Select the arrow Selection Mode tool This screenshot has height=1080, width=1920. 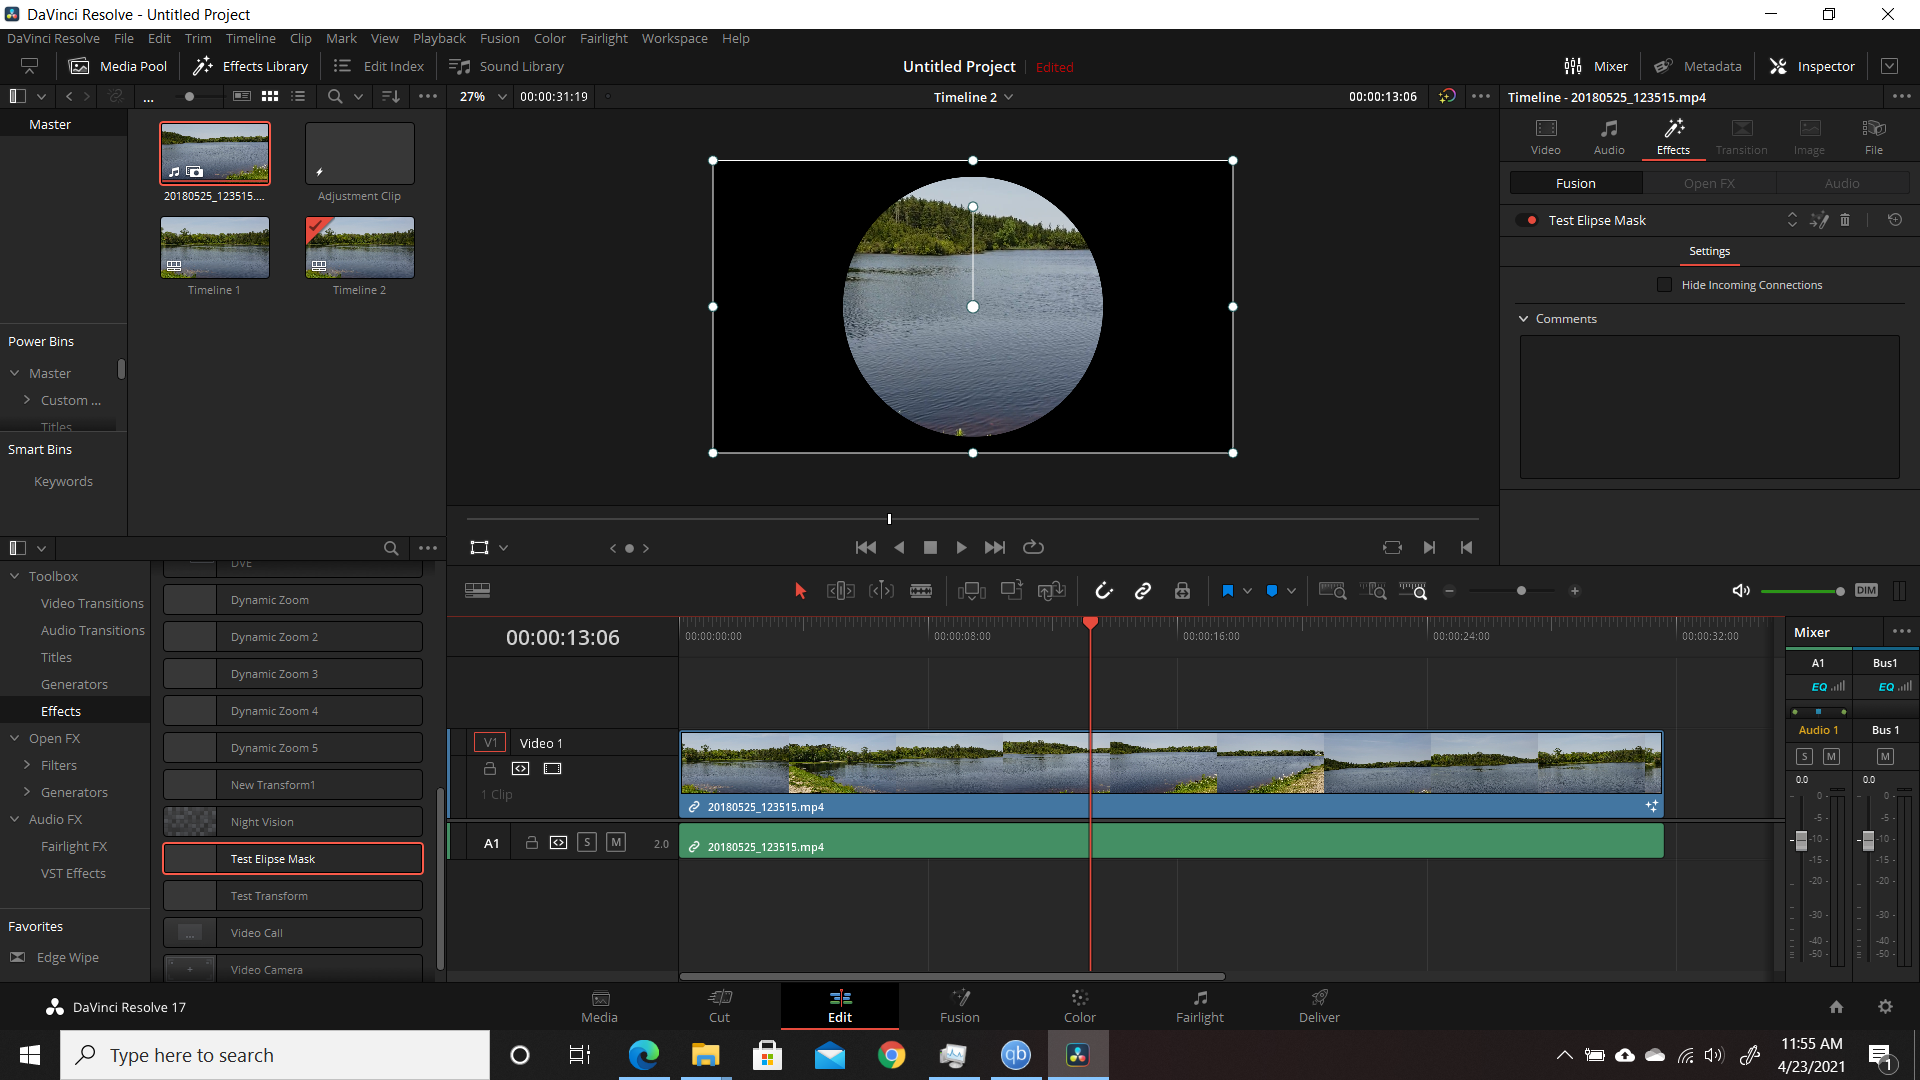click(x=800, y=591)
